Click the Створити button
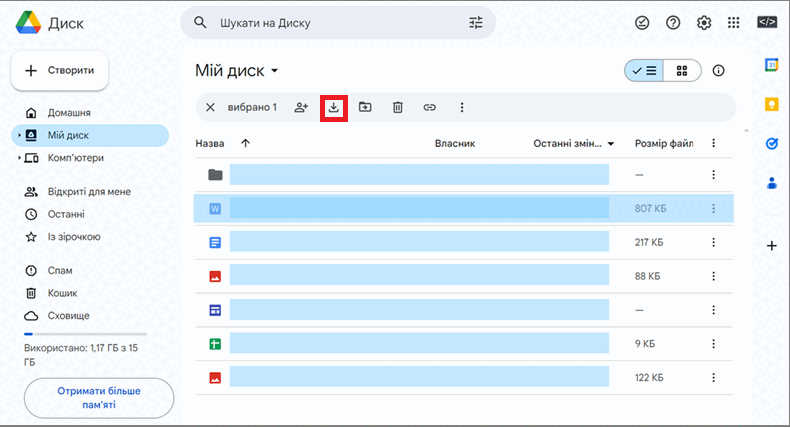This screenshot has height=428, width=790. pyautogui.click(x=59, y=71)
